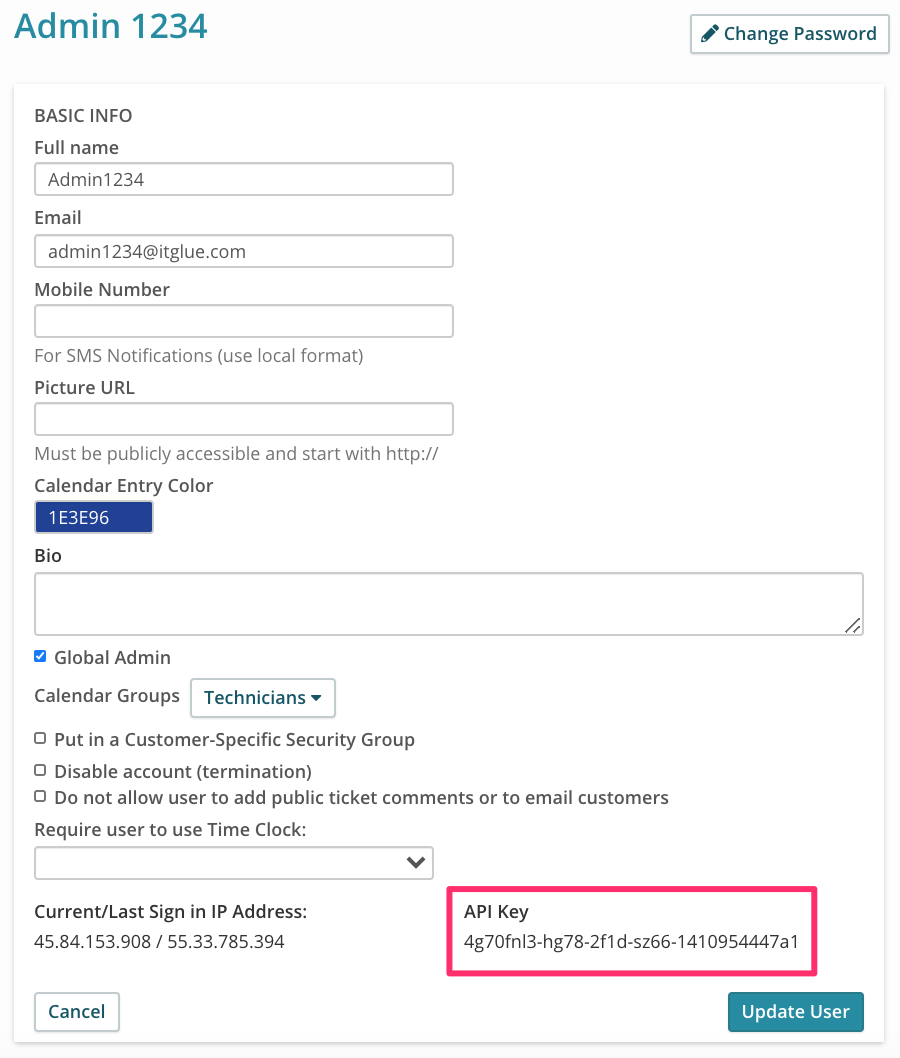Click the Full name input field

pos(243,179)
